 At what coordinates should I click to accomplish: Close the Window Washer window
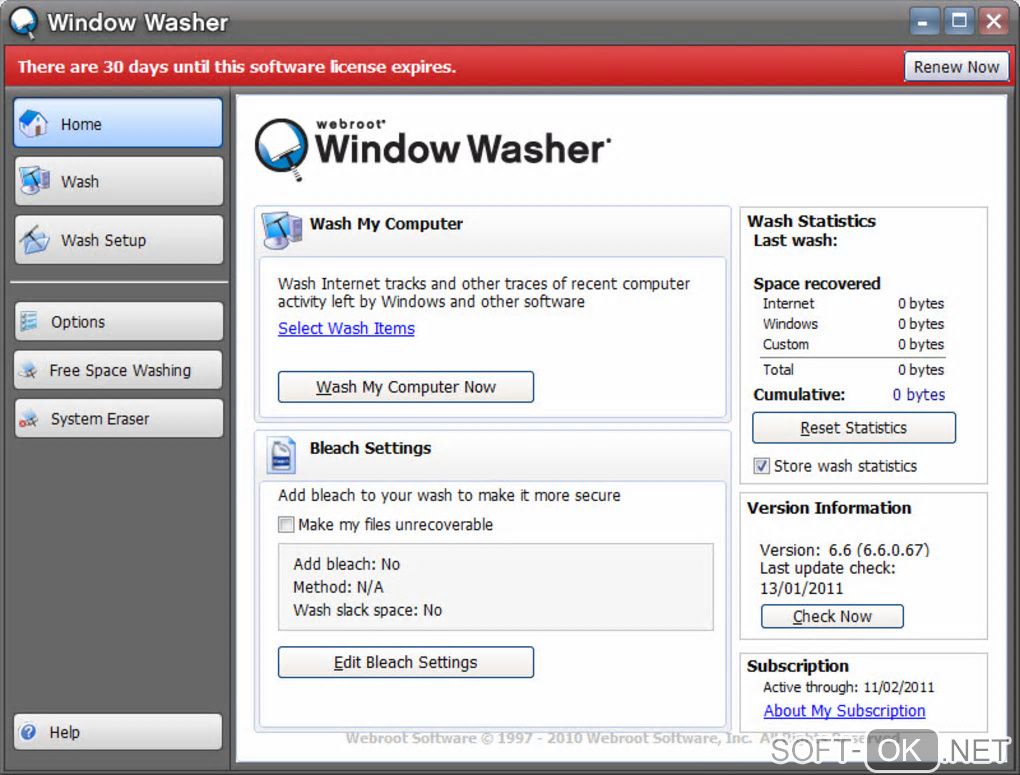pos(994,21)
